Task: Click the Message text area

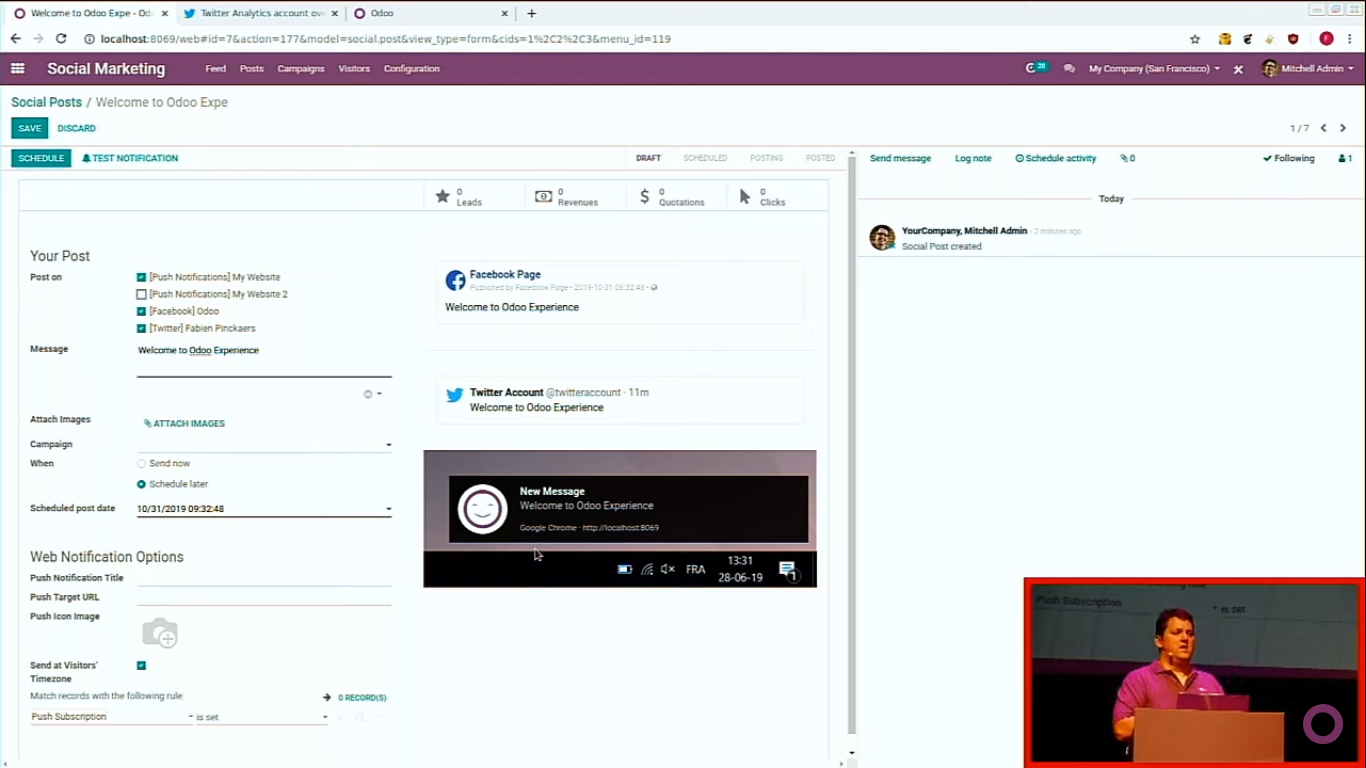Action: click(x=264, y=360)
